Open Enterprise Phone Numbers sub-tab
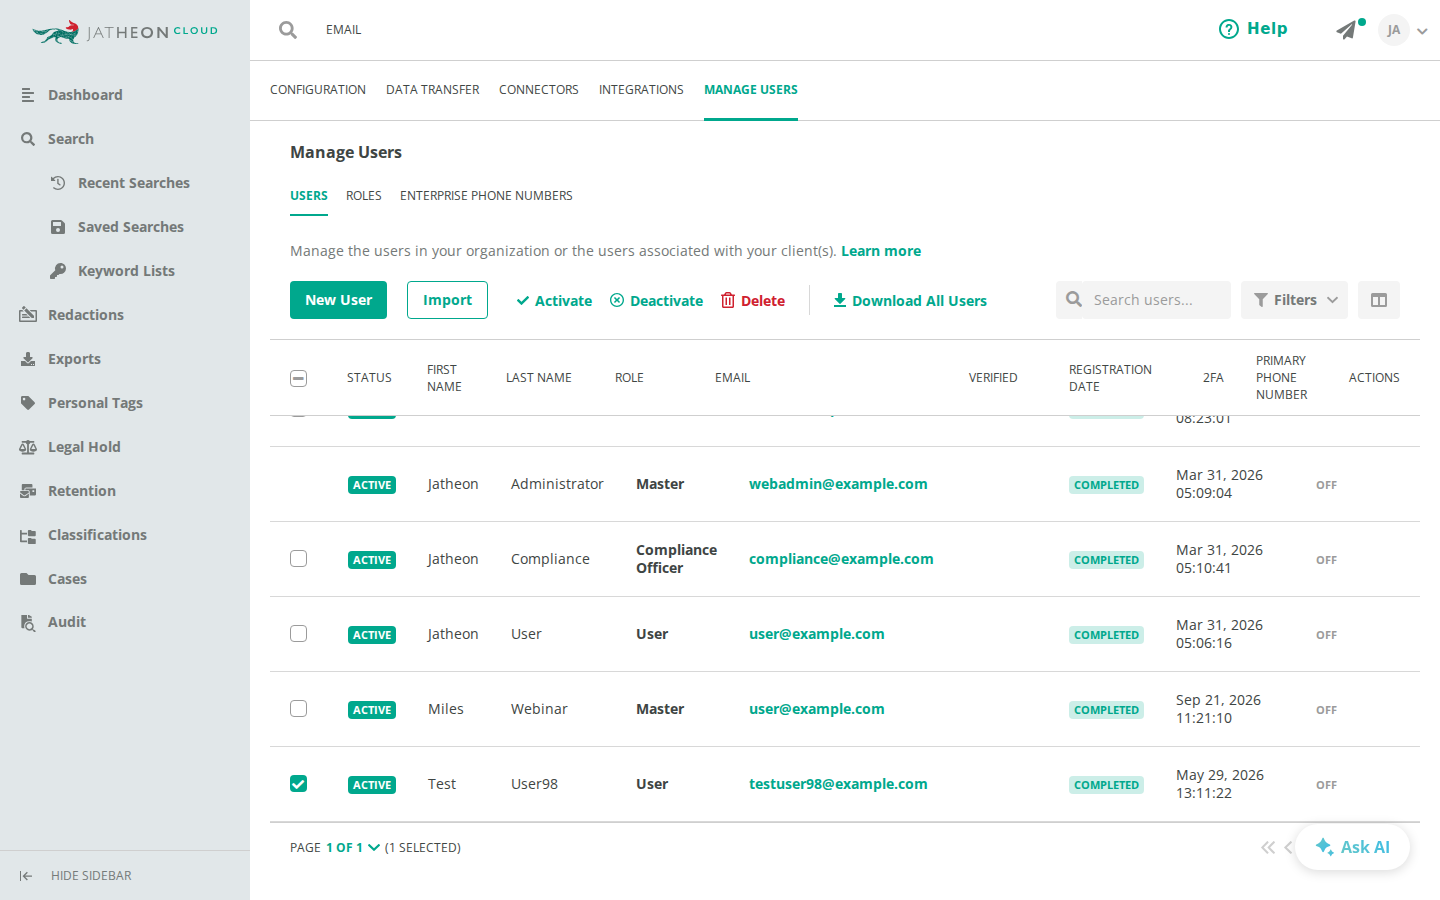The image size is (1440, 900). point(486,196)
